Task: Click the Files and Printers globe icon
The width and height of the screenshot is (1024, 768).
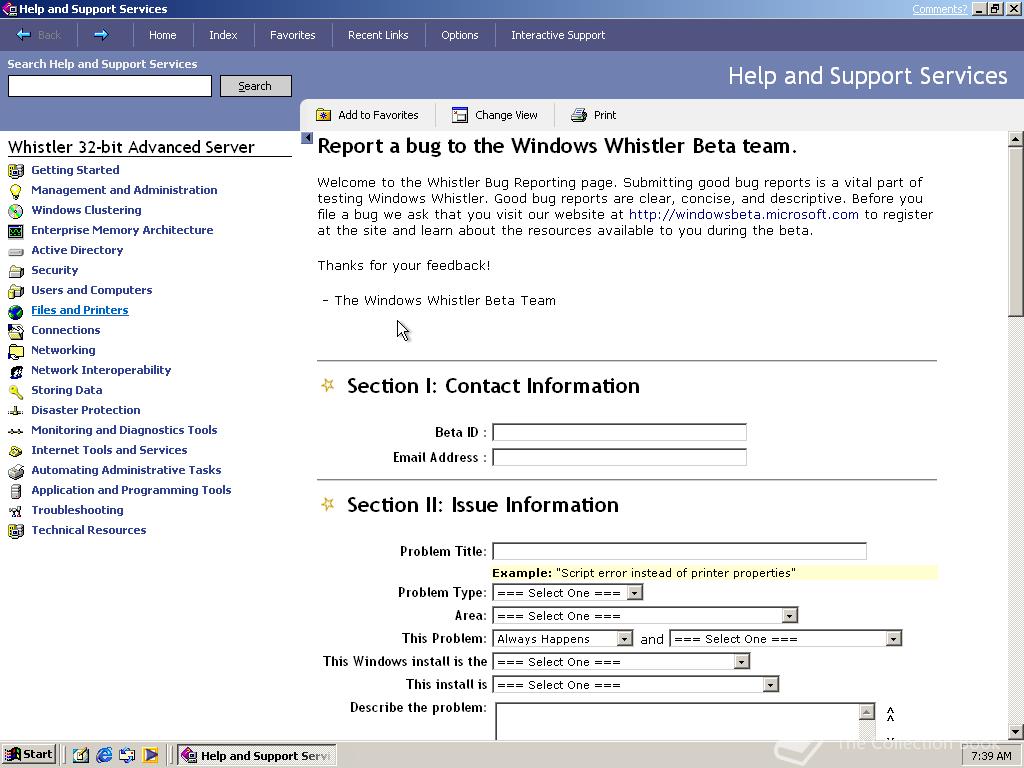Action: pos(16,312)
